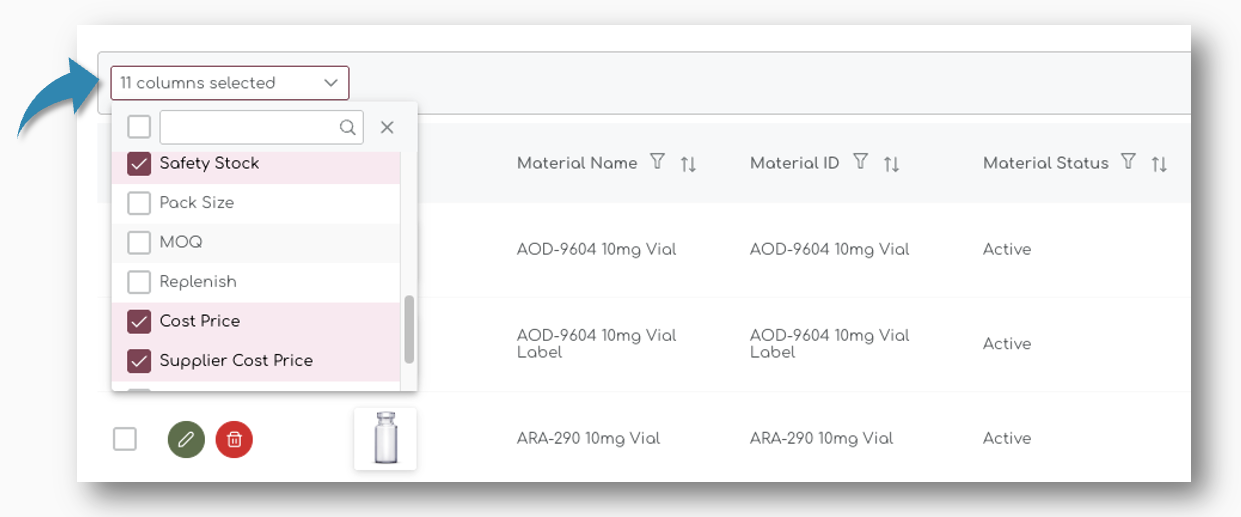This screenshot has width=1241, height=517.
Task: Open the vial product thumbnail image
Action: pyautogui.click(x=385, y=439)
